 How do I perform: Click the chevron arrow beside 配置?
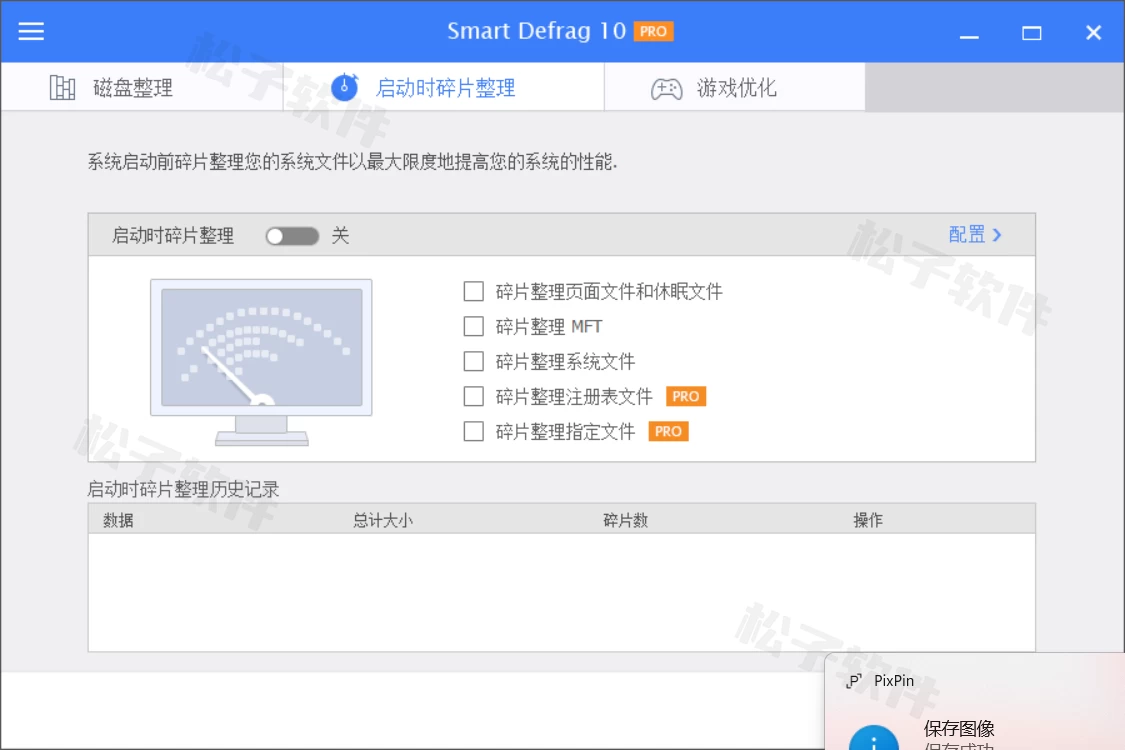(997, 235)
